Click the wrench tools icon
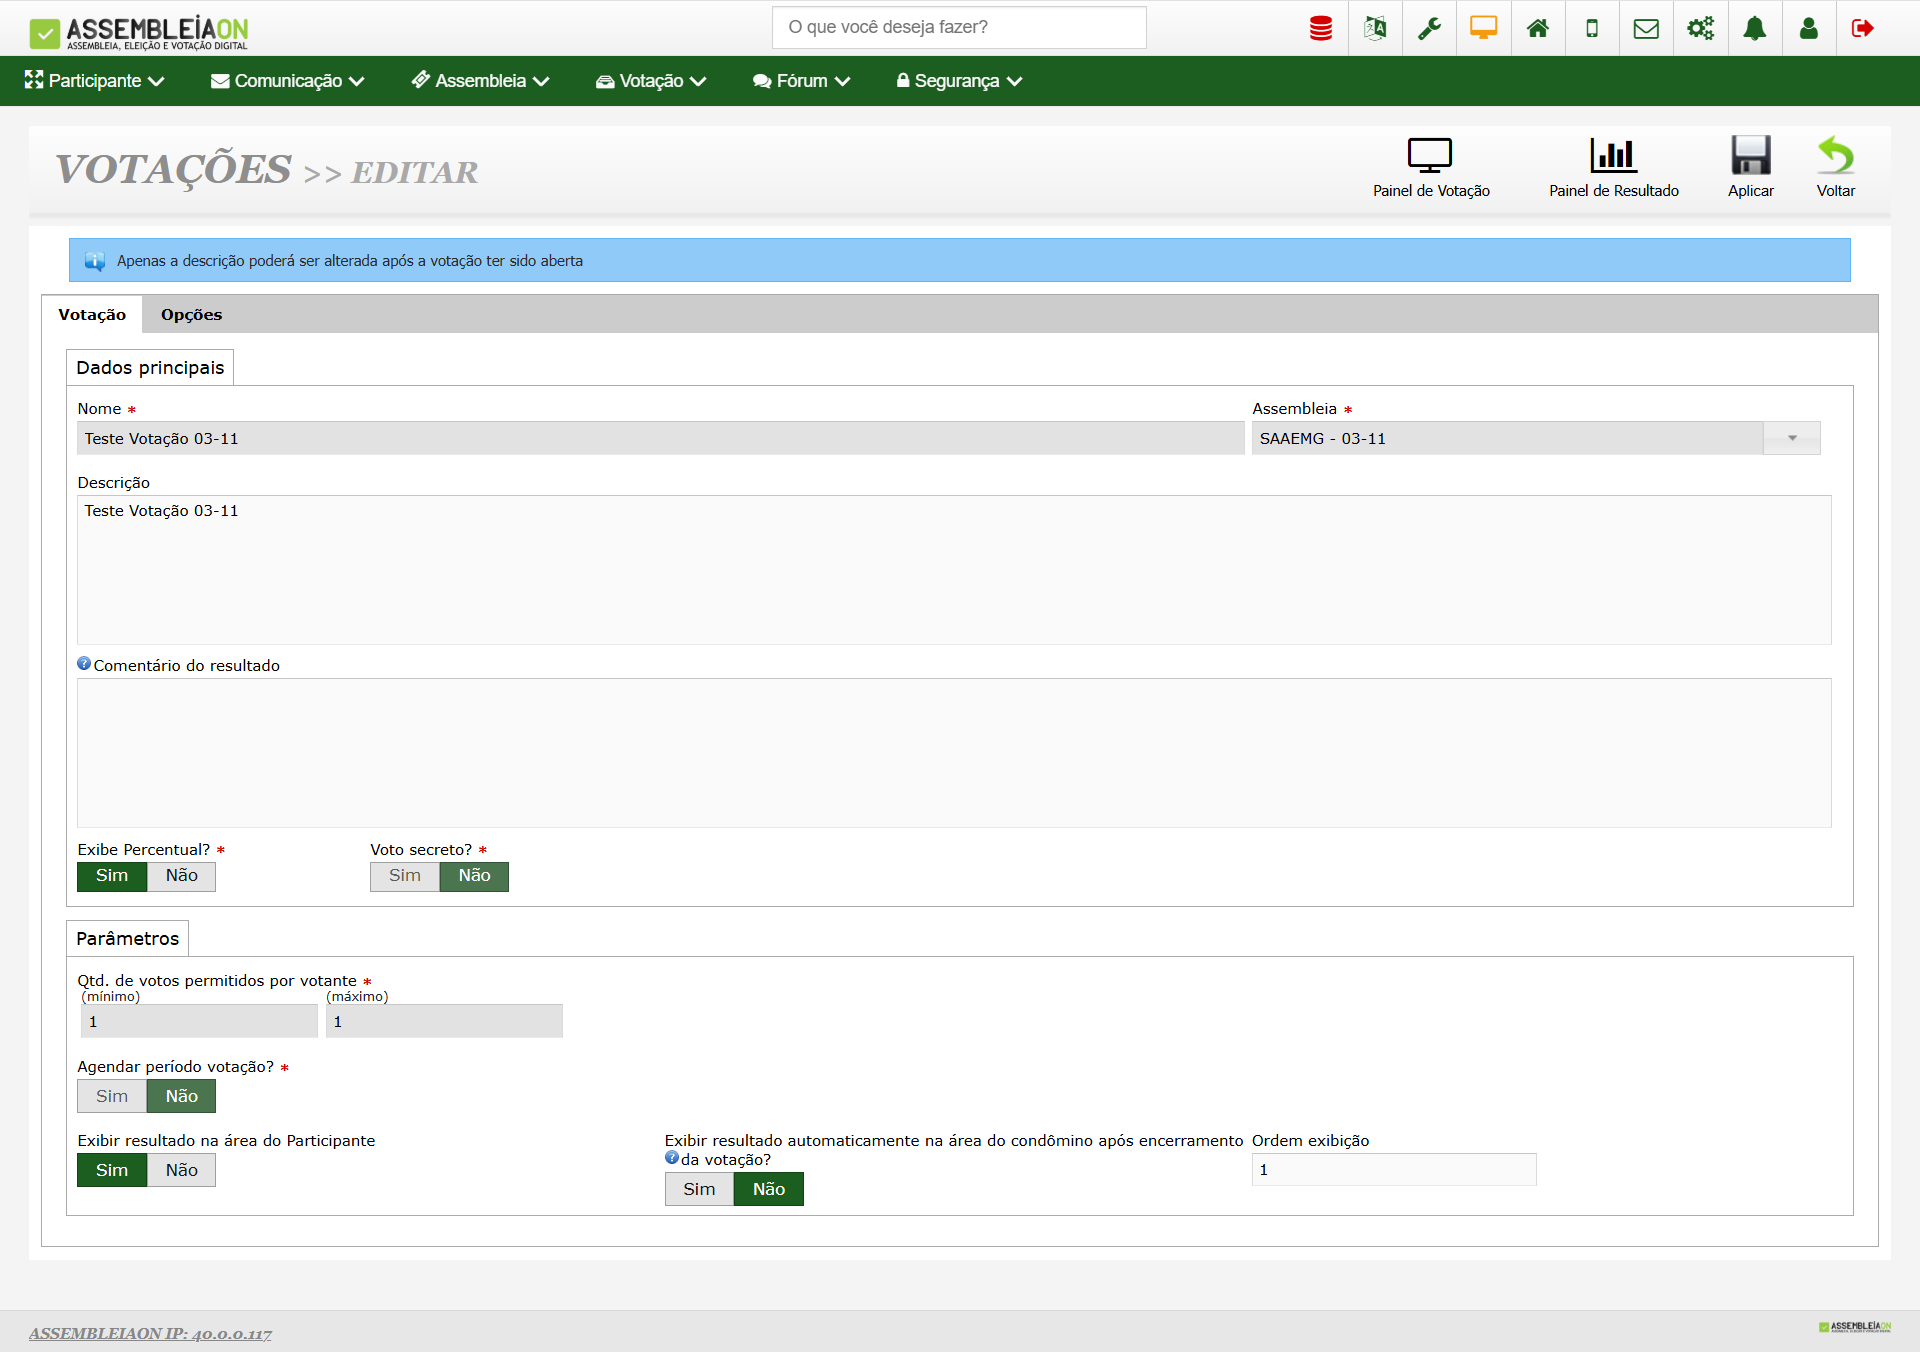1920x1355 pixels. point(1429,28)
